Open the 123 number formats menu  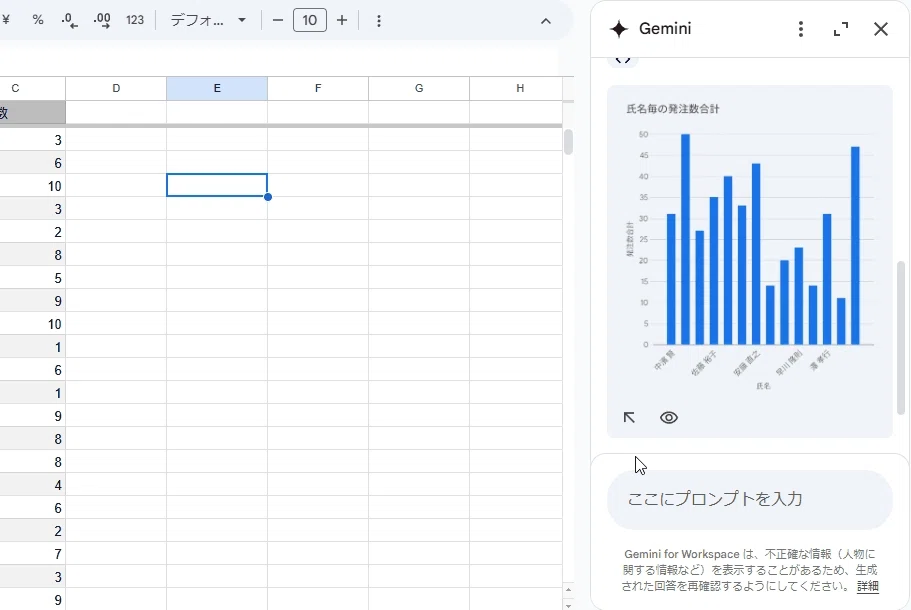pos(135,20)
